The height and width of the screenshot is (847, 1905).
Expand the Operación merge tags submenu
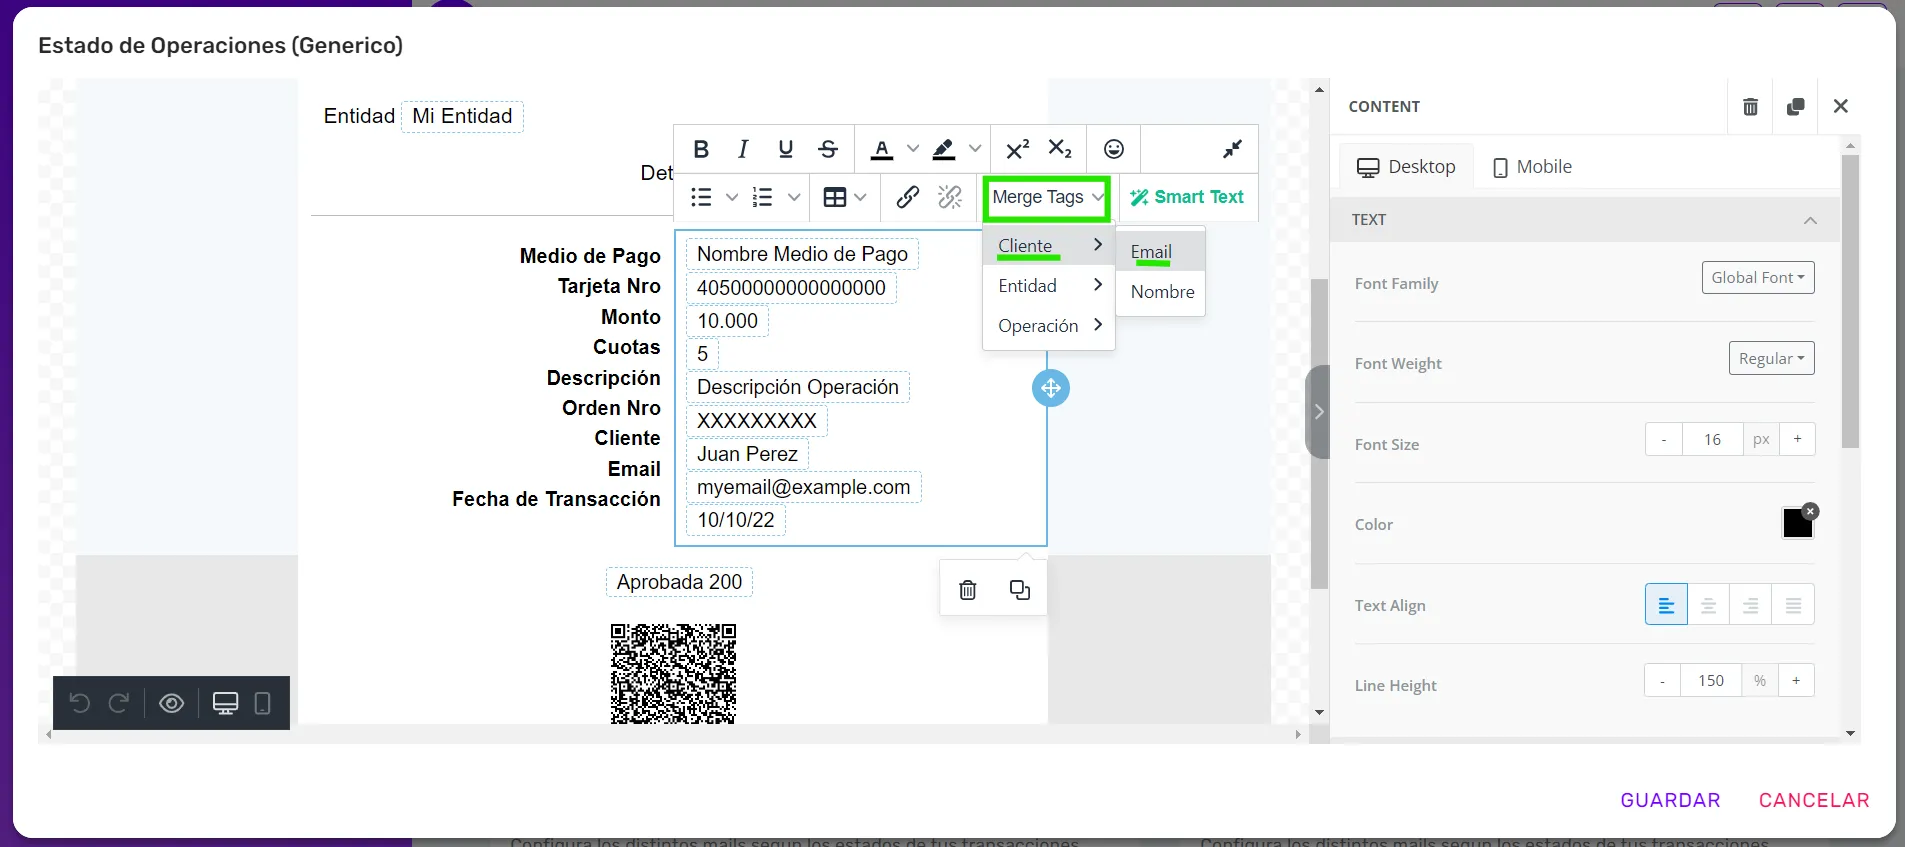click(1049, 325)
